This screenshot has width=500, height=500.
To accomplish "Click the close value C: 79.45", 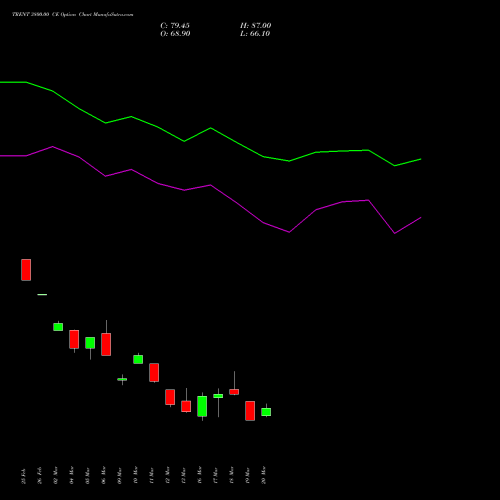I will [x=175, y=26].
